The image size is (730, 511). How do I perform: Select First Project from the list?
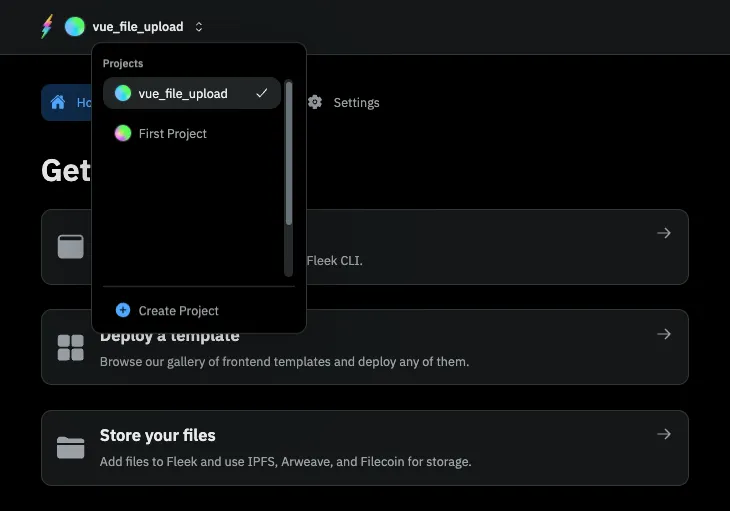pos(173,133)
